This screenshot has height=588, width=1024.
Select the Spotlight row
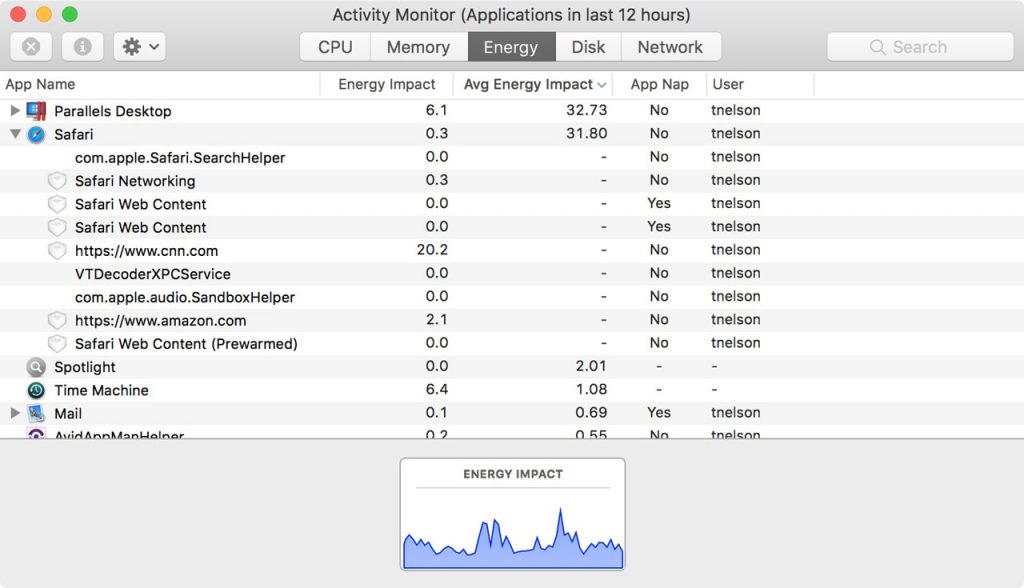coord(512,367)
